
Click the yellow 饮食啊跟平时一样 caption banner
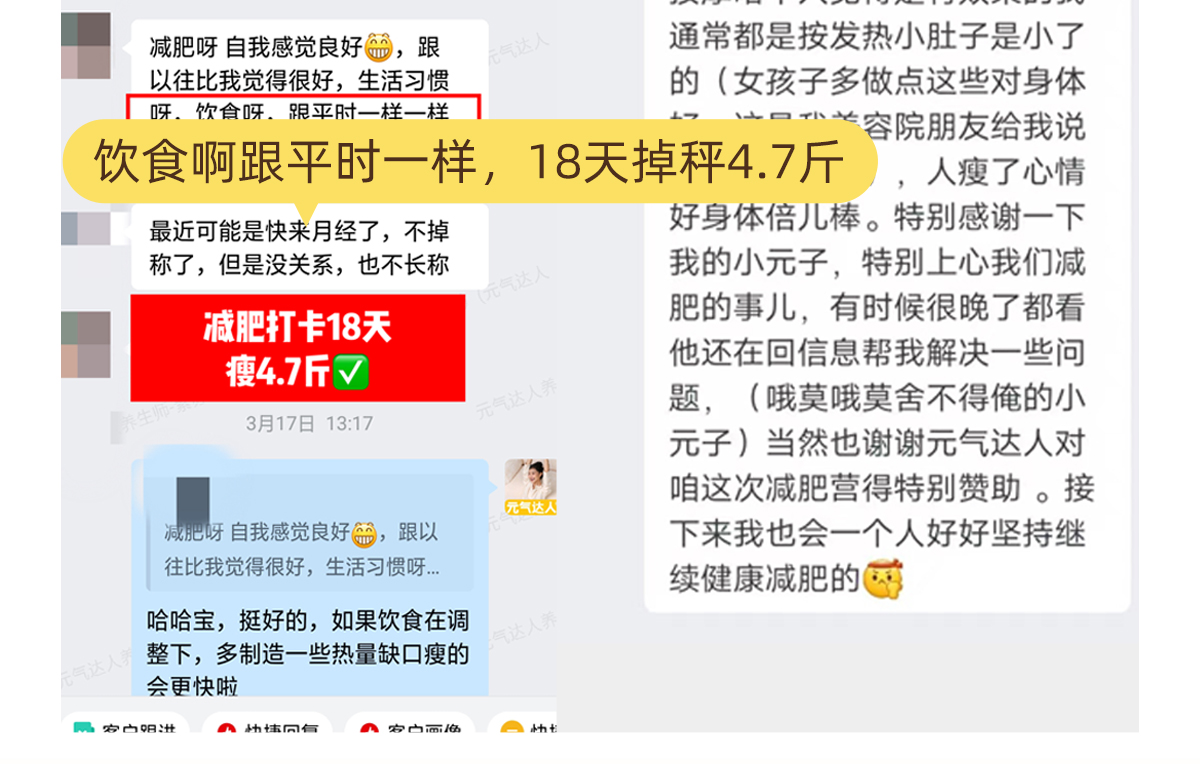point(470,161)
